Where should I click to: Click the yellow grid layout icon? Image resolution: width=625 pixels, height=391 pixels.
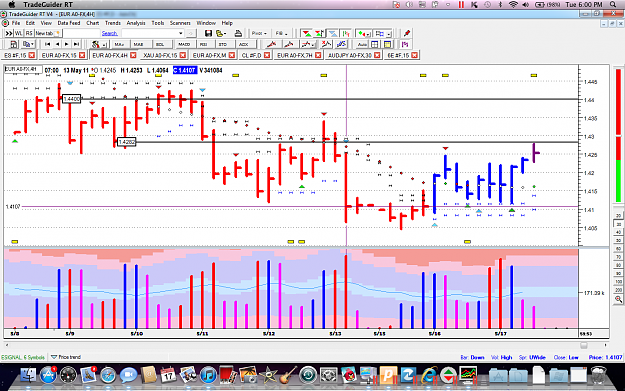coord(387,44)
